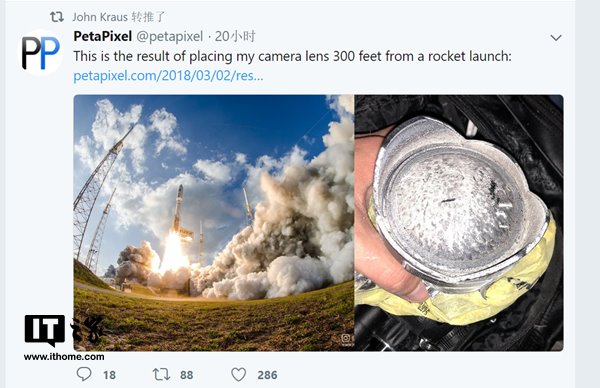600x388 pixels.
Task: Click the tweet text about rocket launch
Action: click(292, 56)
